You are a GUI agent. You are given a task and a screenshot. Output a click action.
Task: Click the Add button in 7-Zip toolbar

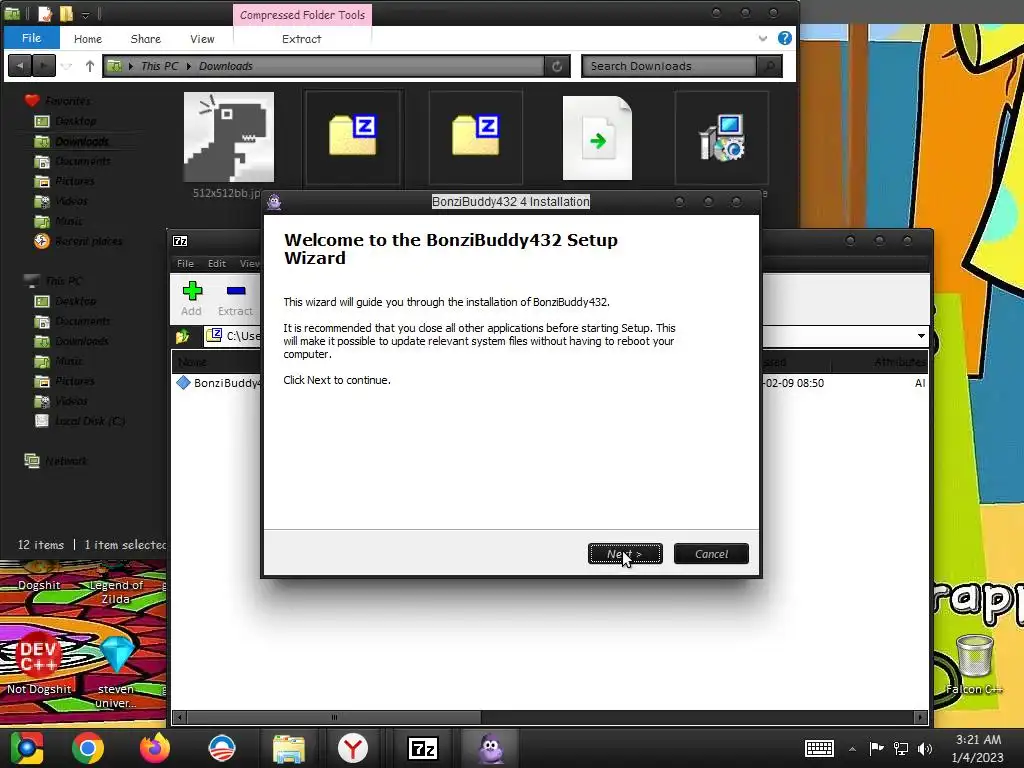[191, 298]
